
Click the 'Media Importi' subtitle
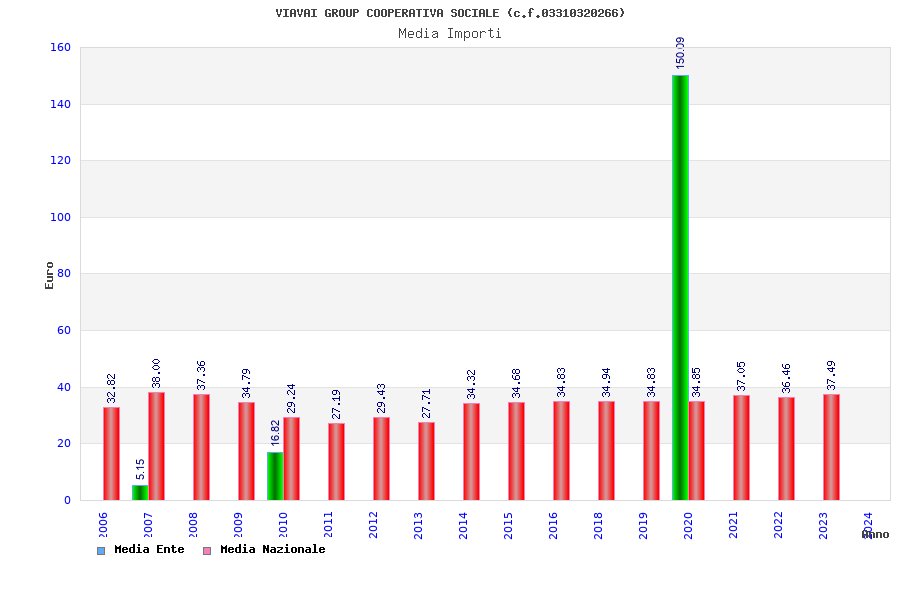[450, 33]
